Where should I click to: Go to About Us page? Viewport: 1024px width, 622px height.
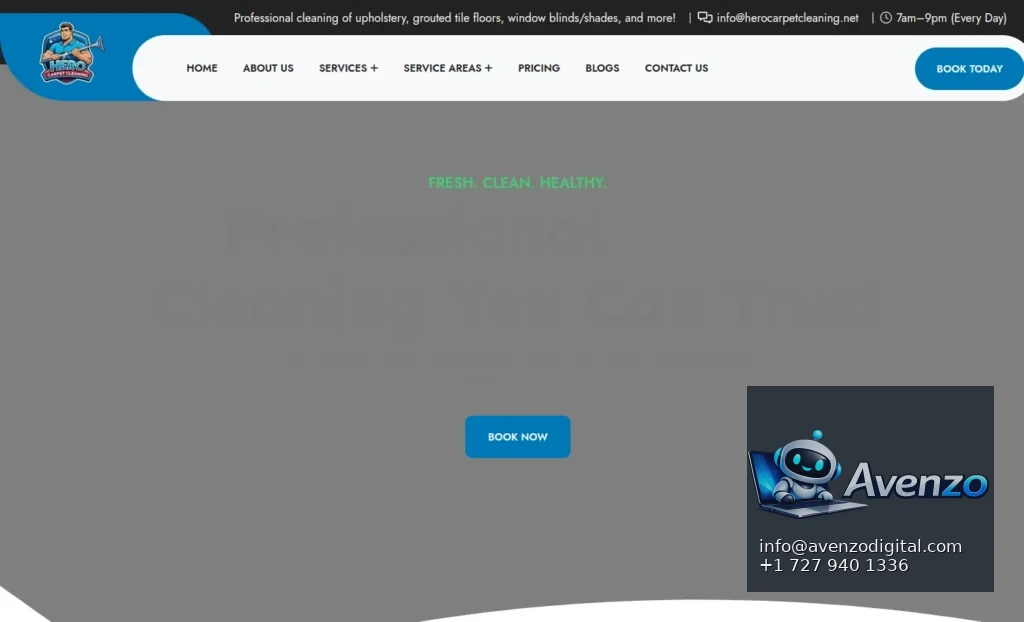268,68
